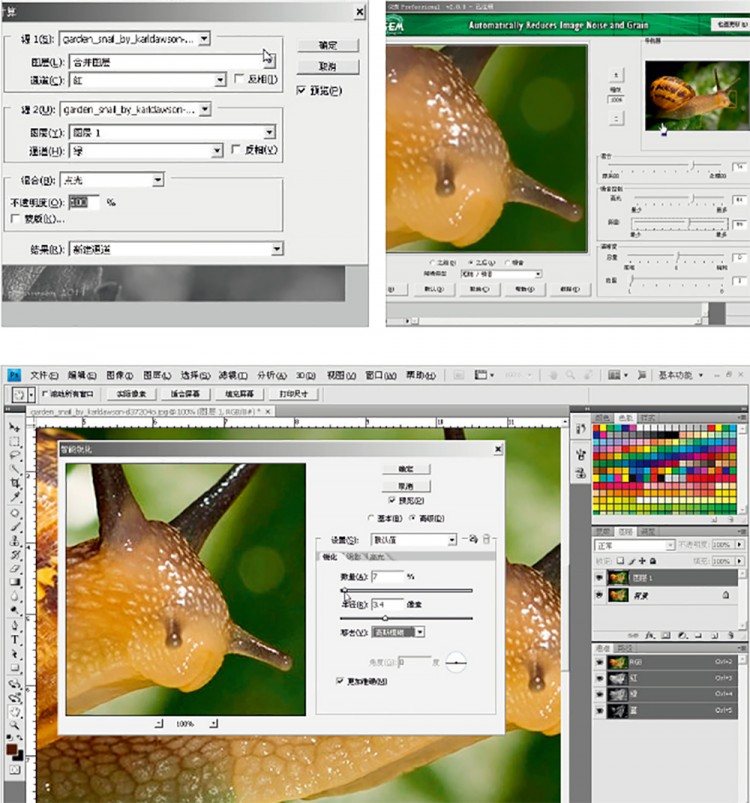Viewport: 750px width, 803px height.
Task: Open the 图像 menu in the menu bar
Action: pyautogui.click(x=119, y=375)
